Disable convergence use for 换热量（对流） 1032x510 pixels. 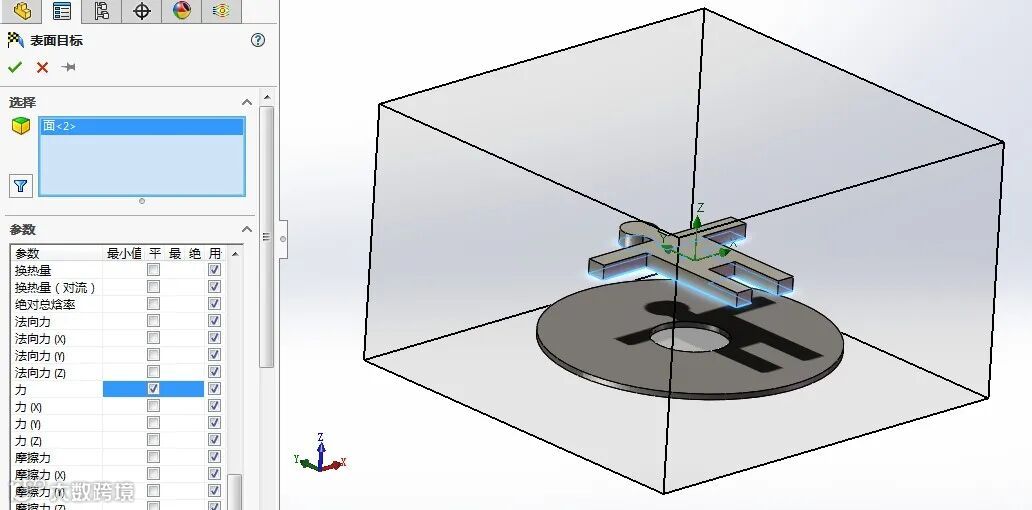click(x=215, y=287)
